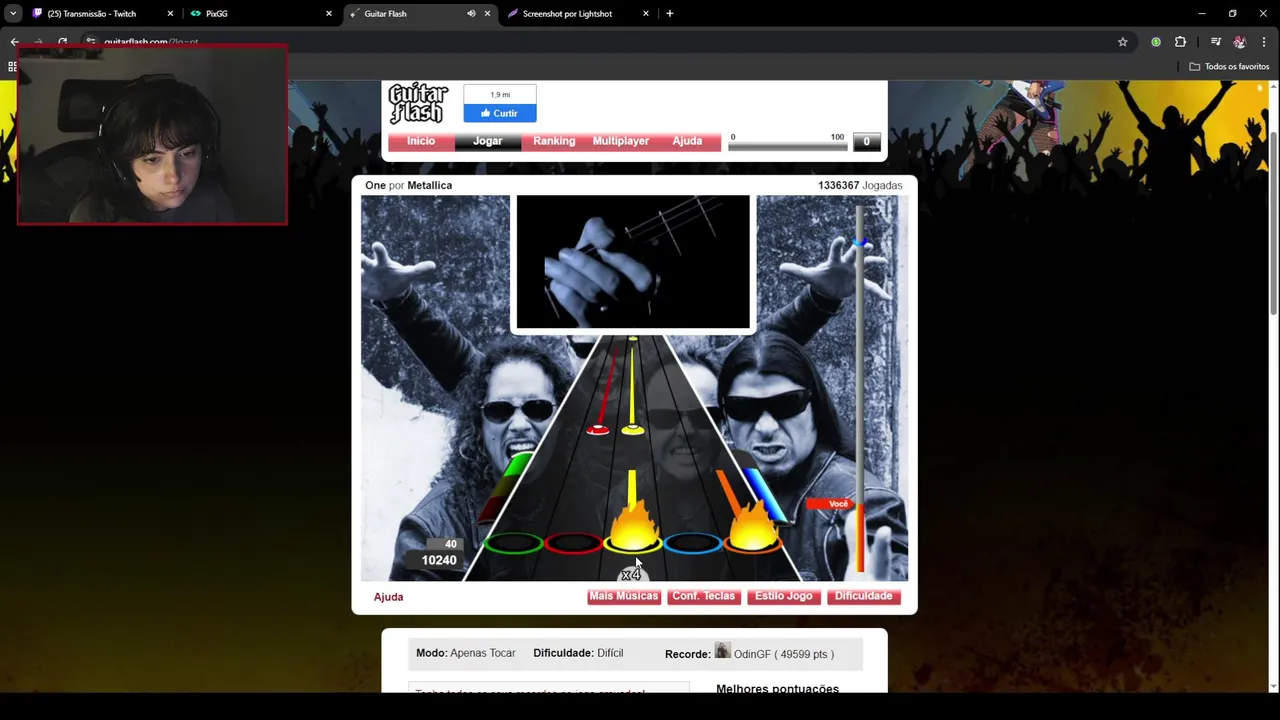The height and width of the screenshot is (720, 1280).
Task: Open a new browser tab
Action: click(670, 14)
